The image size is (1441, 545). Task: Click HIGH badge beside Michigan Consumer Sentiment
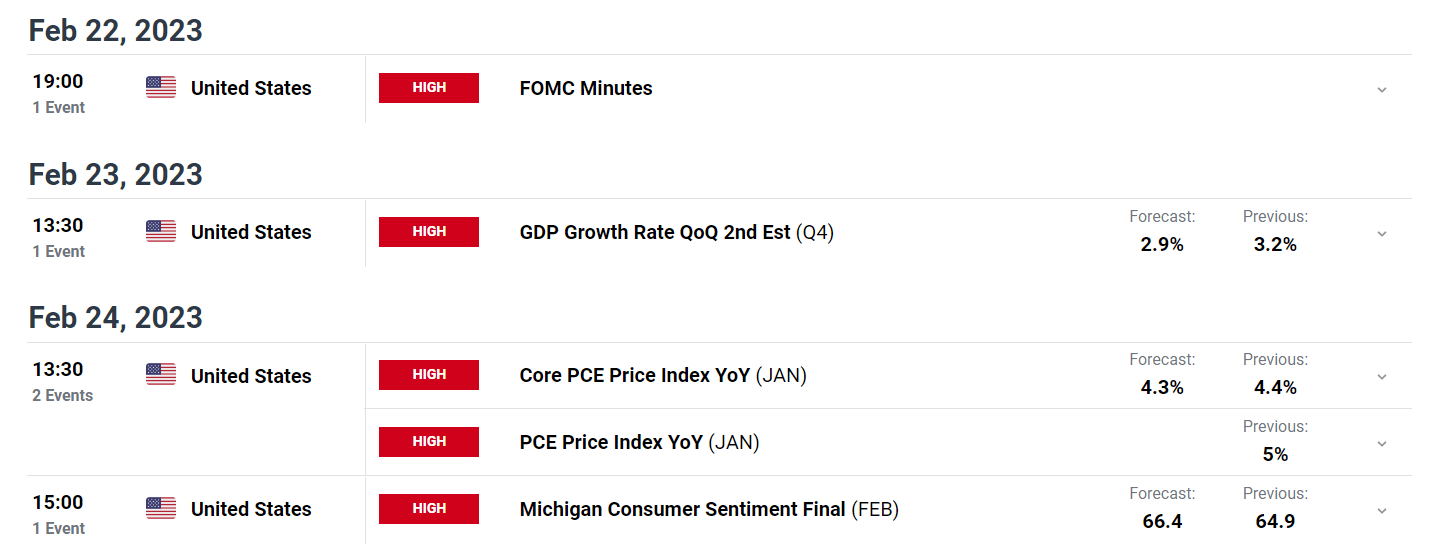click(429, 509)
